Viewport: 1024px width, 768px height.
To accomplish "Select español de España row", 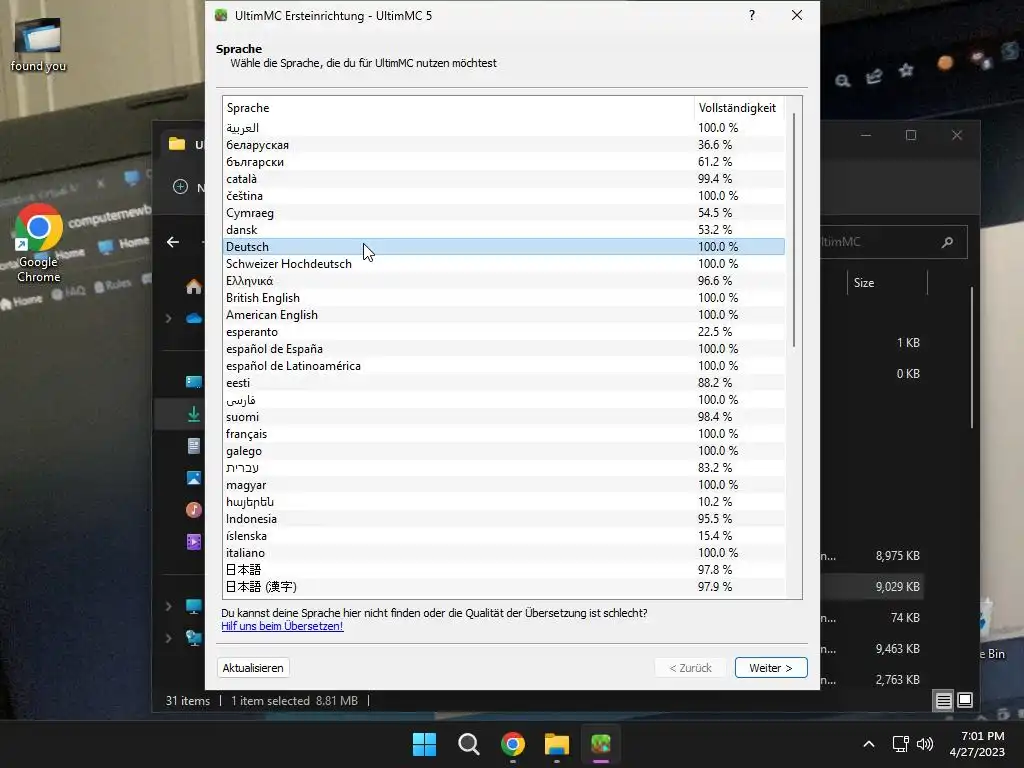I will (504, 349).
